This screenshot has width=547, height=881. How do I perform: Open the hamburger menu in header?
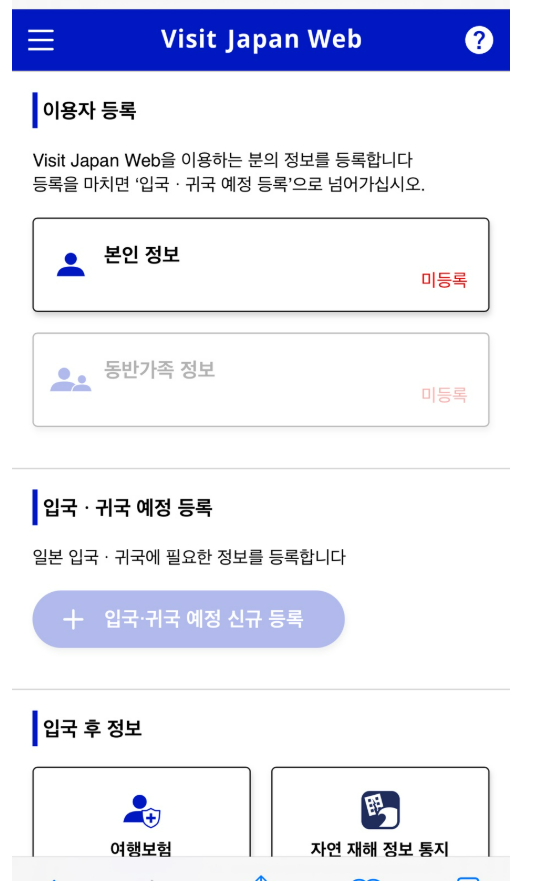[x=41, y=40]
